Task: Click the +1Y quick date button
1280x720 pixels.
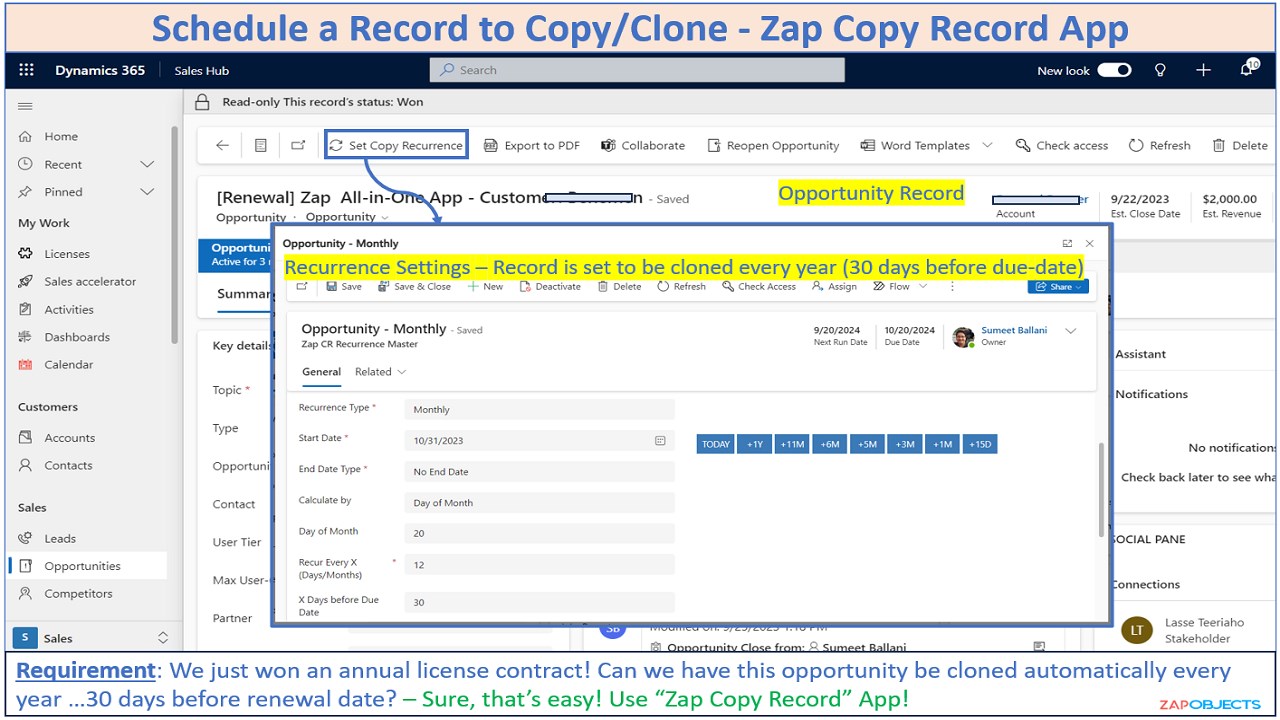Action: pos(755,444)
